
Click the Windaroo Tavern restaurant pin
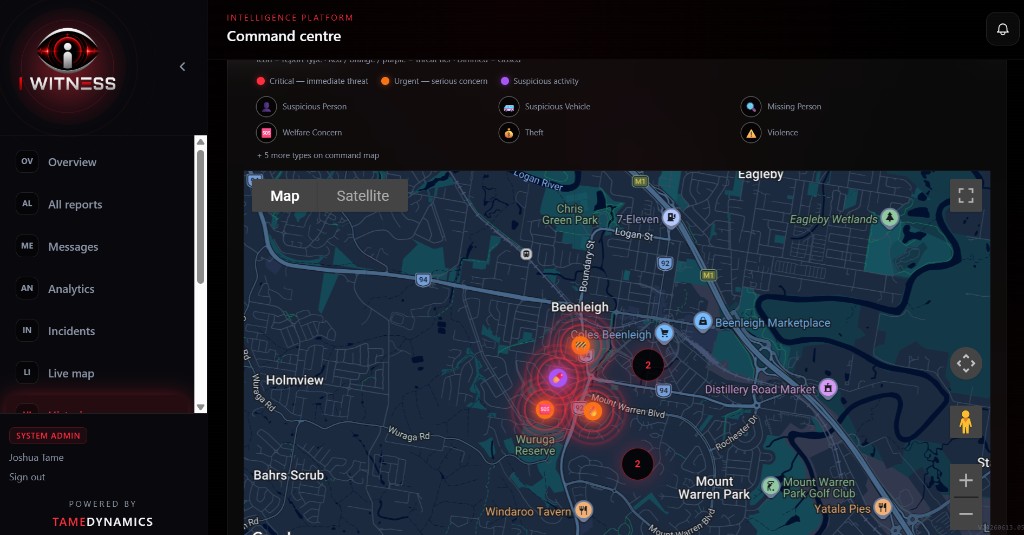pyautogui.click(x=584, y=510)
